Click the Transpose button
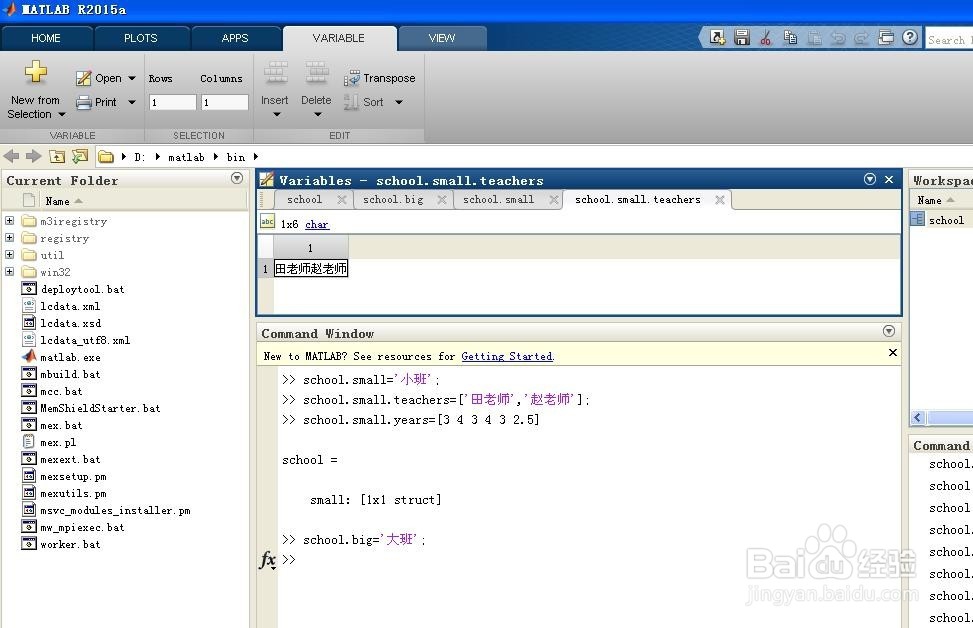The height and width of the screenshot is (628, 973). 379,78
